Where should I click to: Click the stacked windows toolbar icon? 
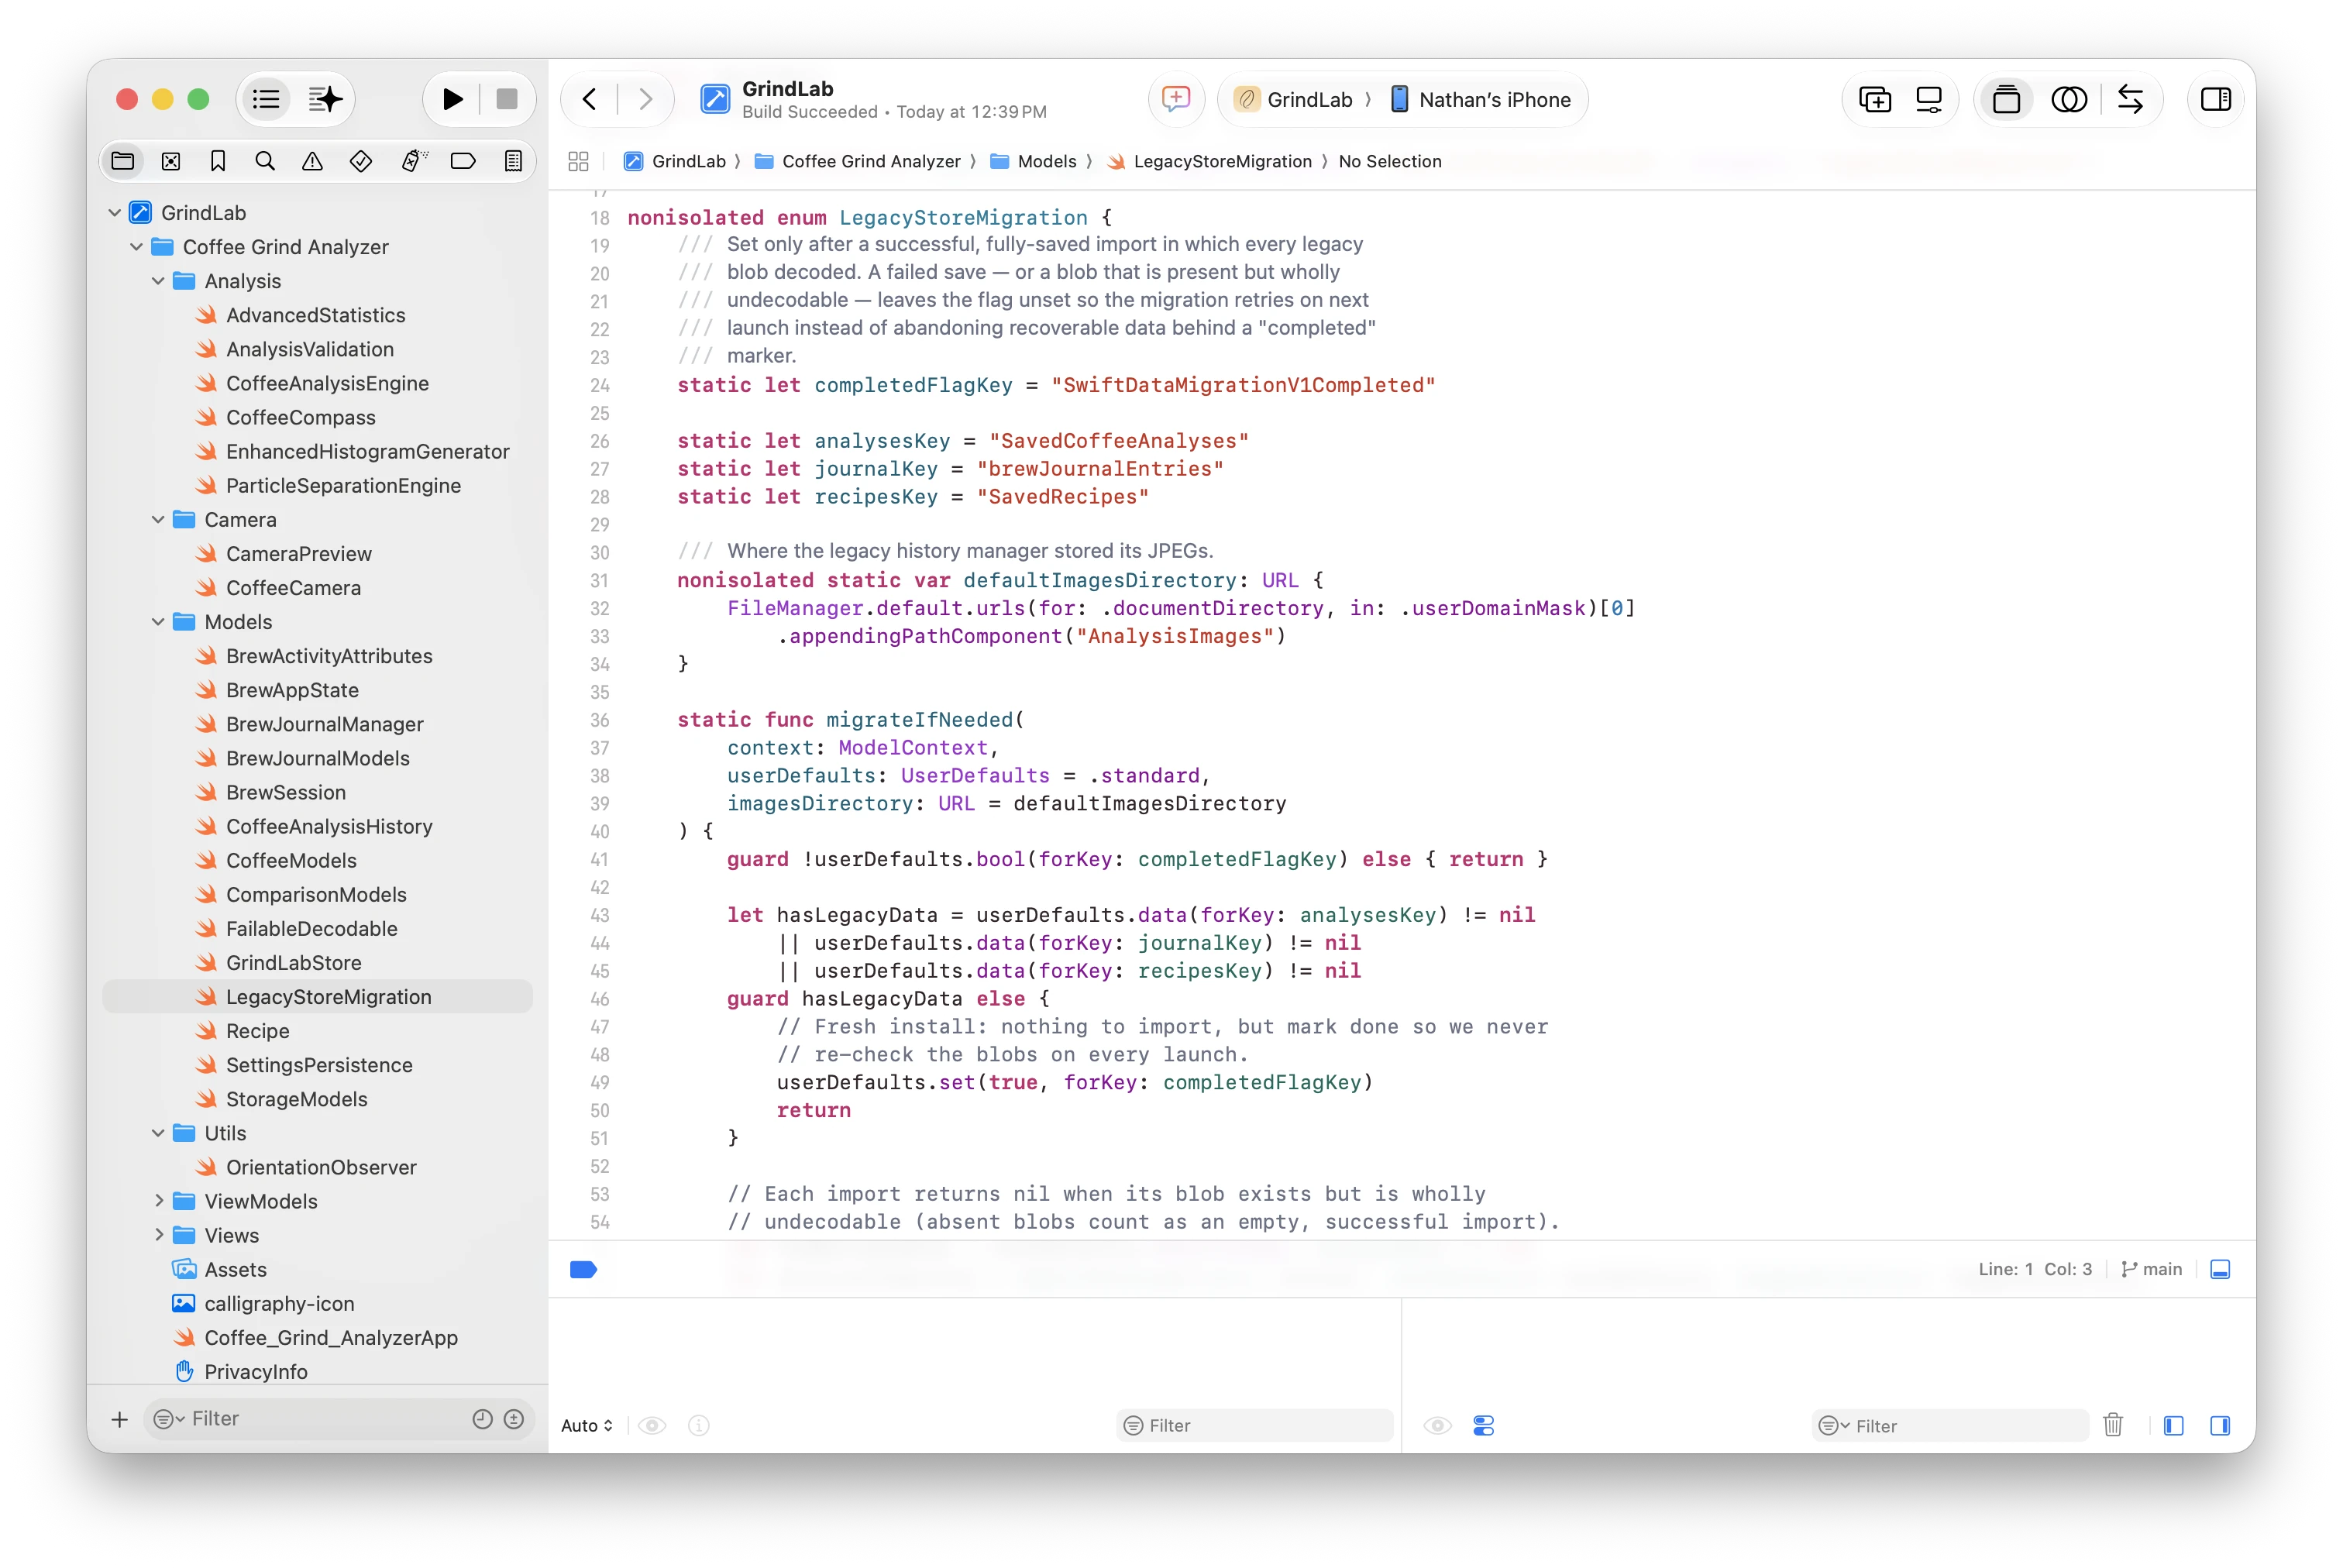coord(2006,99)
